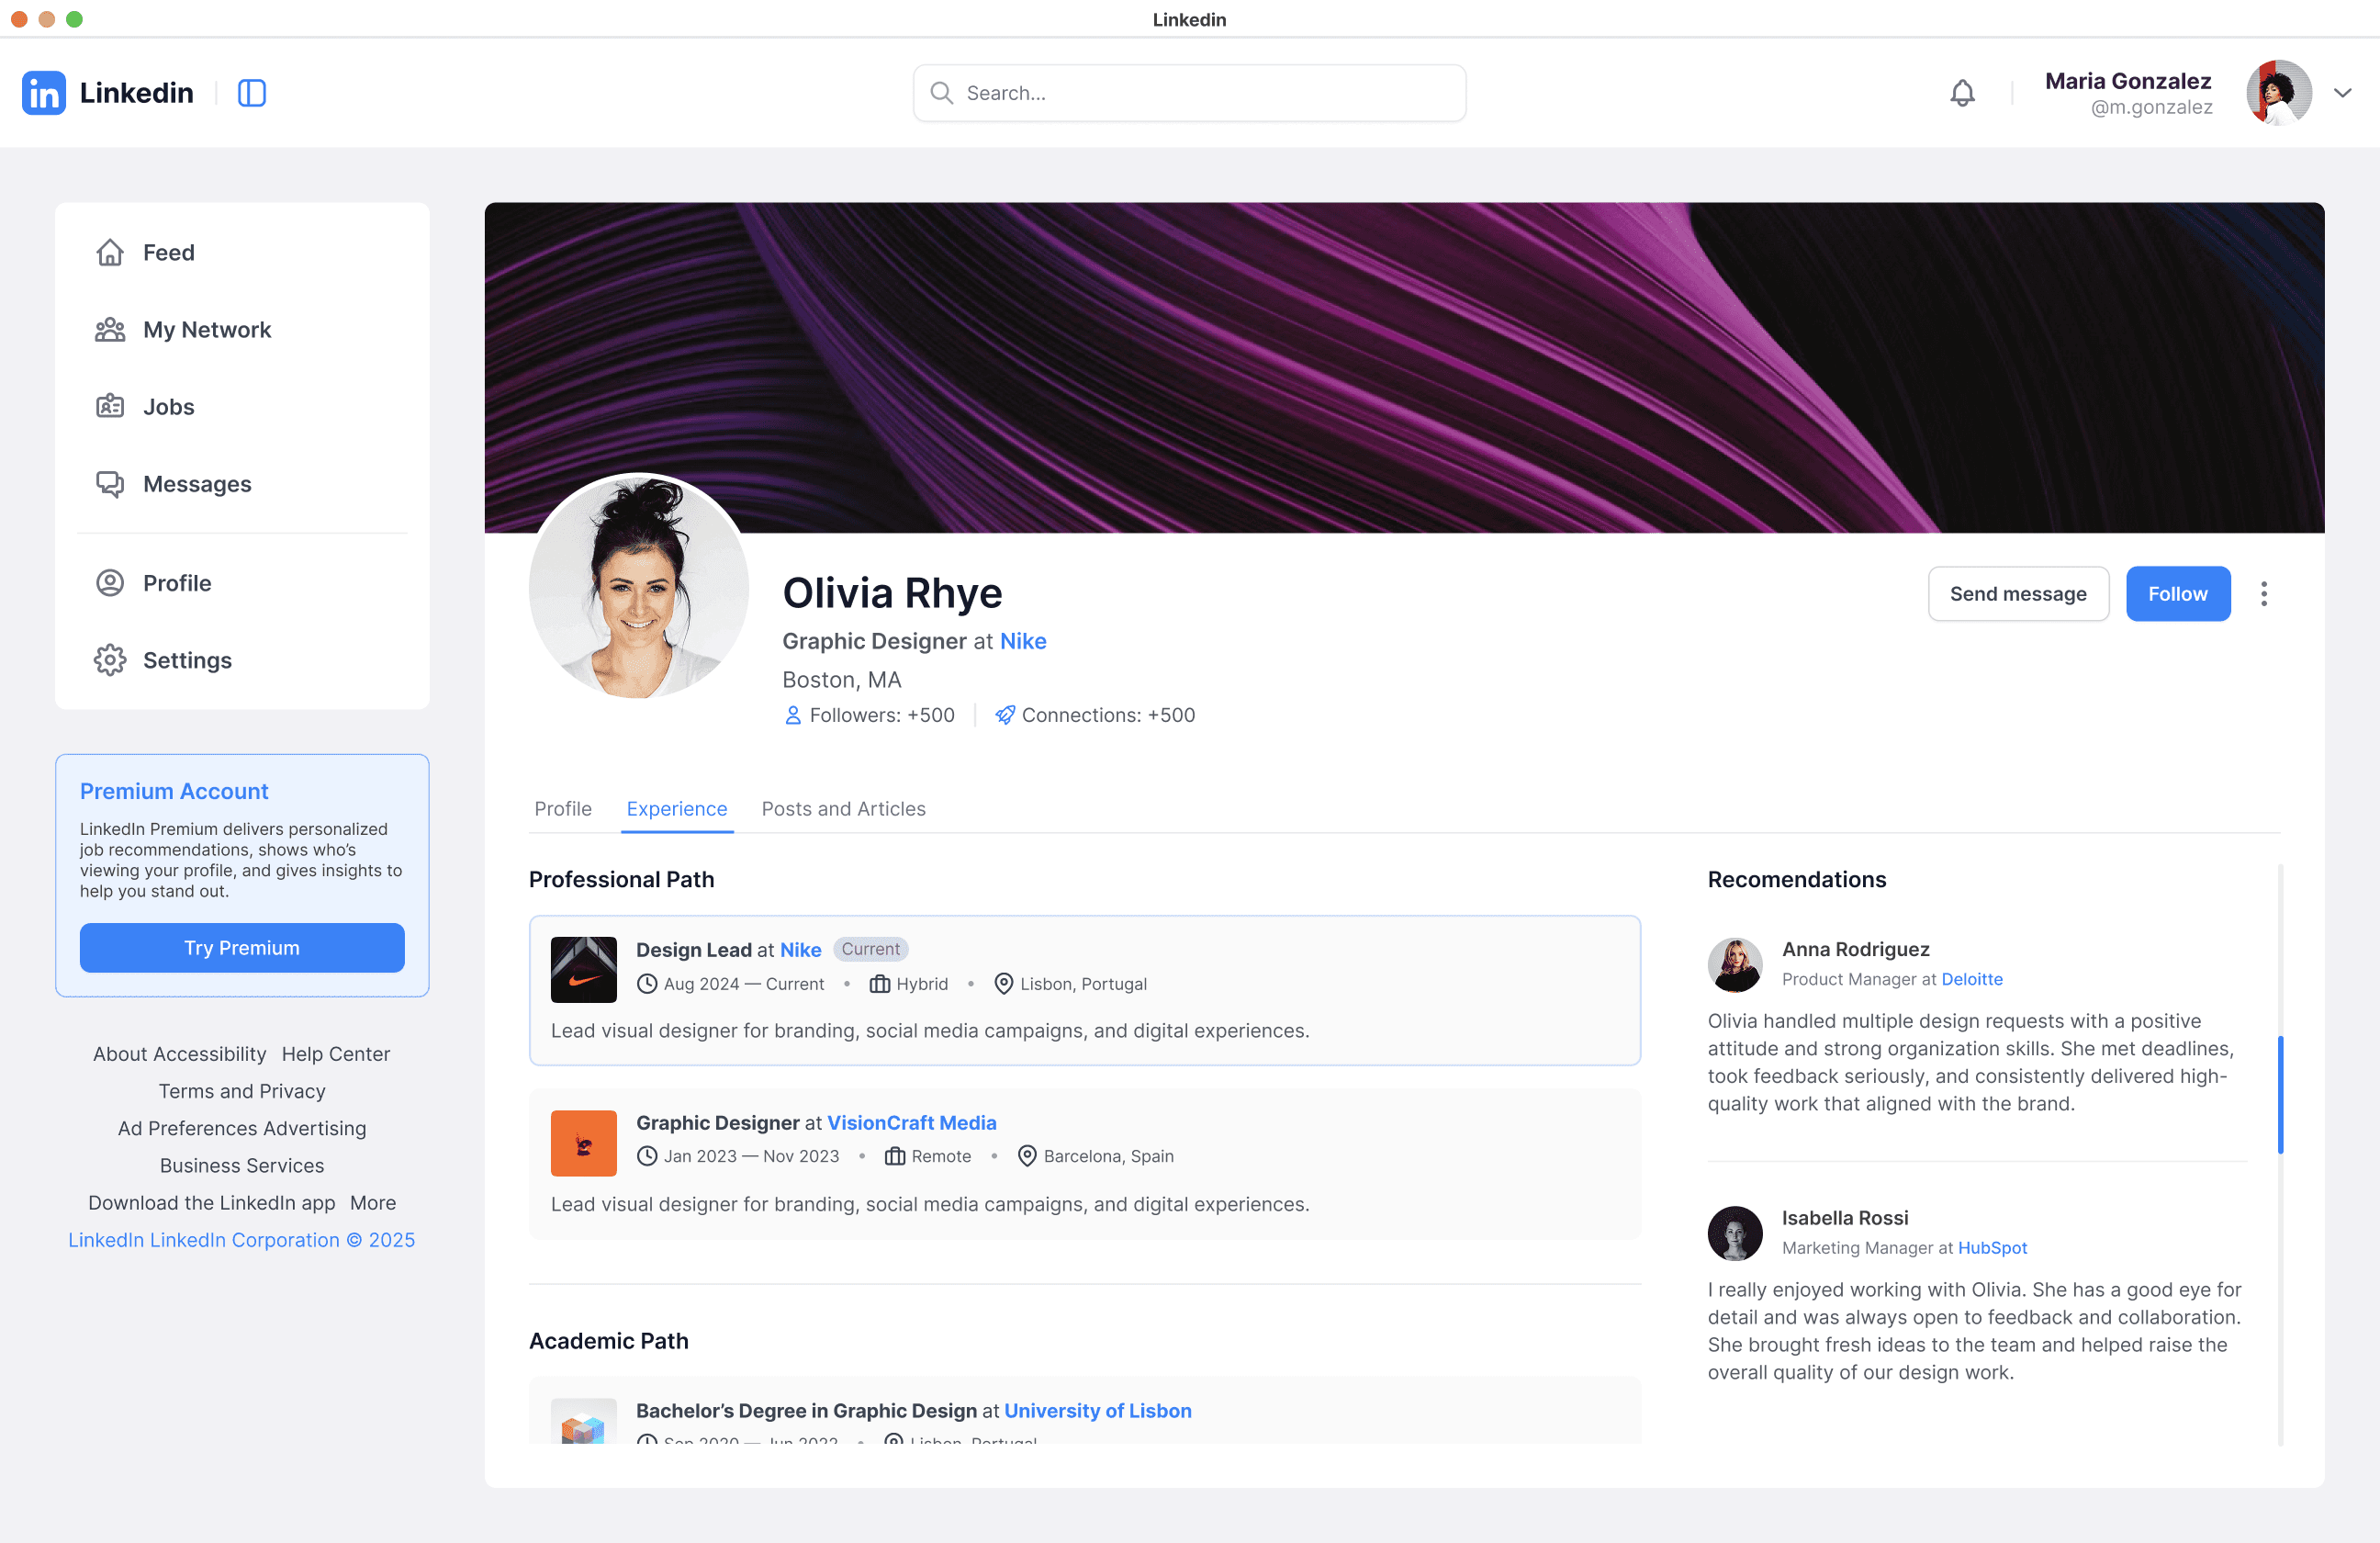Open the Messages chat icon

pos(110,484)
